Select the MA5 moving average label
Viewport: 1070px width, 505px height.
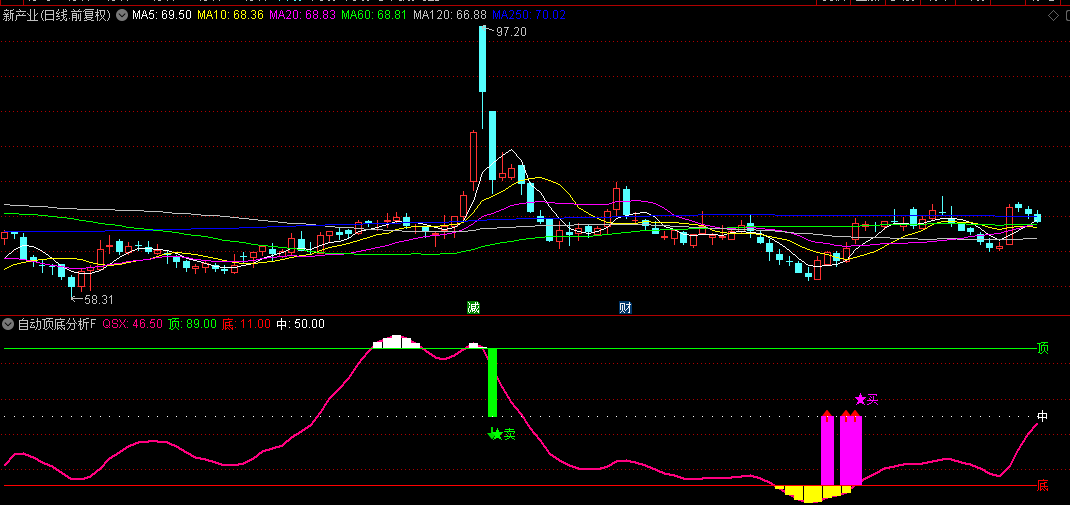coord(162,15)
